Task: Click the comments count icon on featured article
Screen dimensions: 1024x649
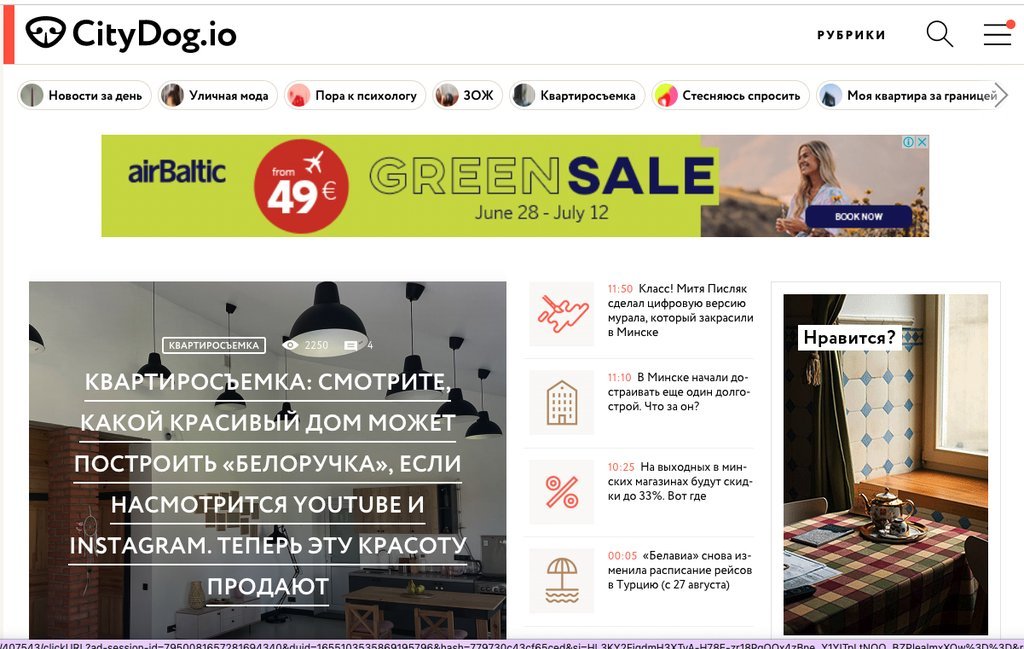Action: tap(351, 345)
